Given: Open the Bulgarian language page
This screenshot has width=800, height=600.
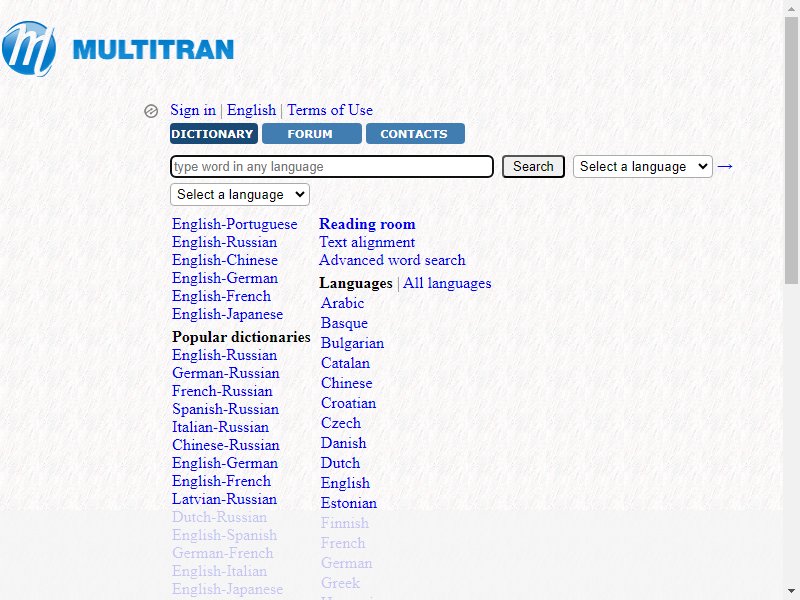Looking at the screenshot, I should (x=353, y=343).
